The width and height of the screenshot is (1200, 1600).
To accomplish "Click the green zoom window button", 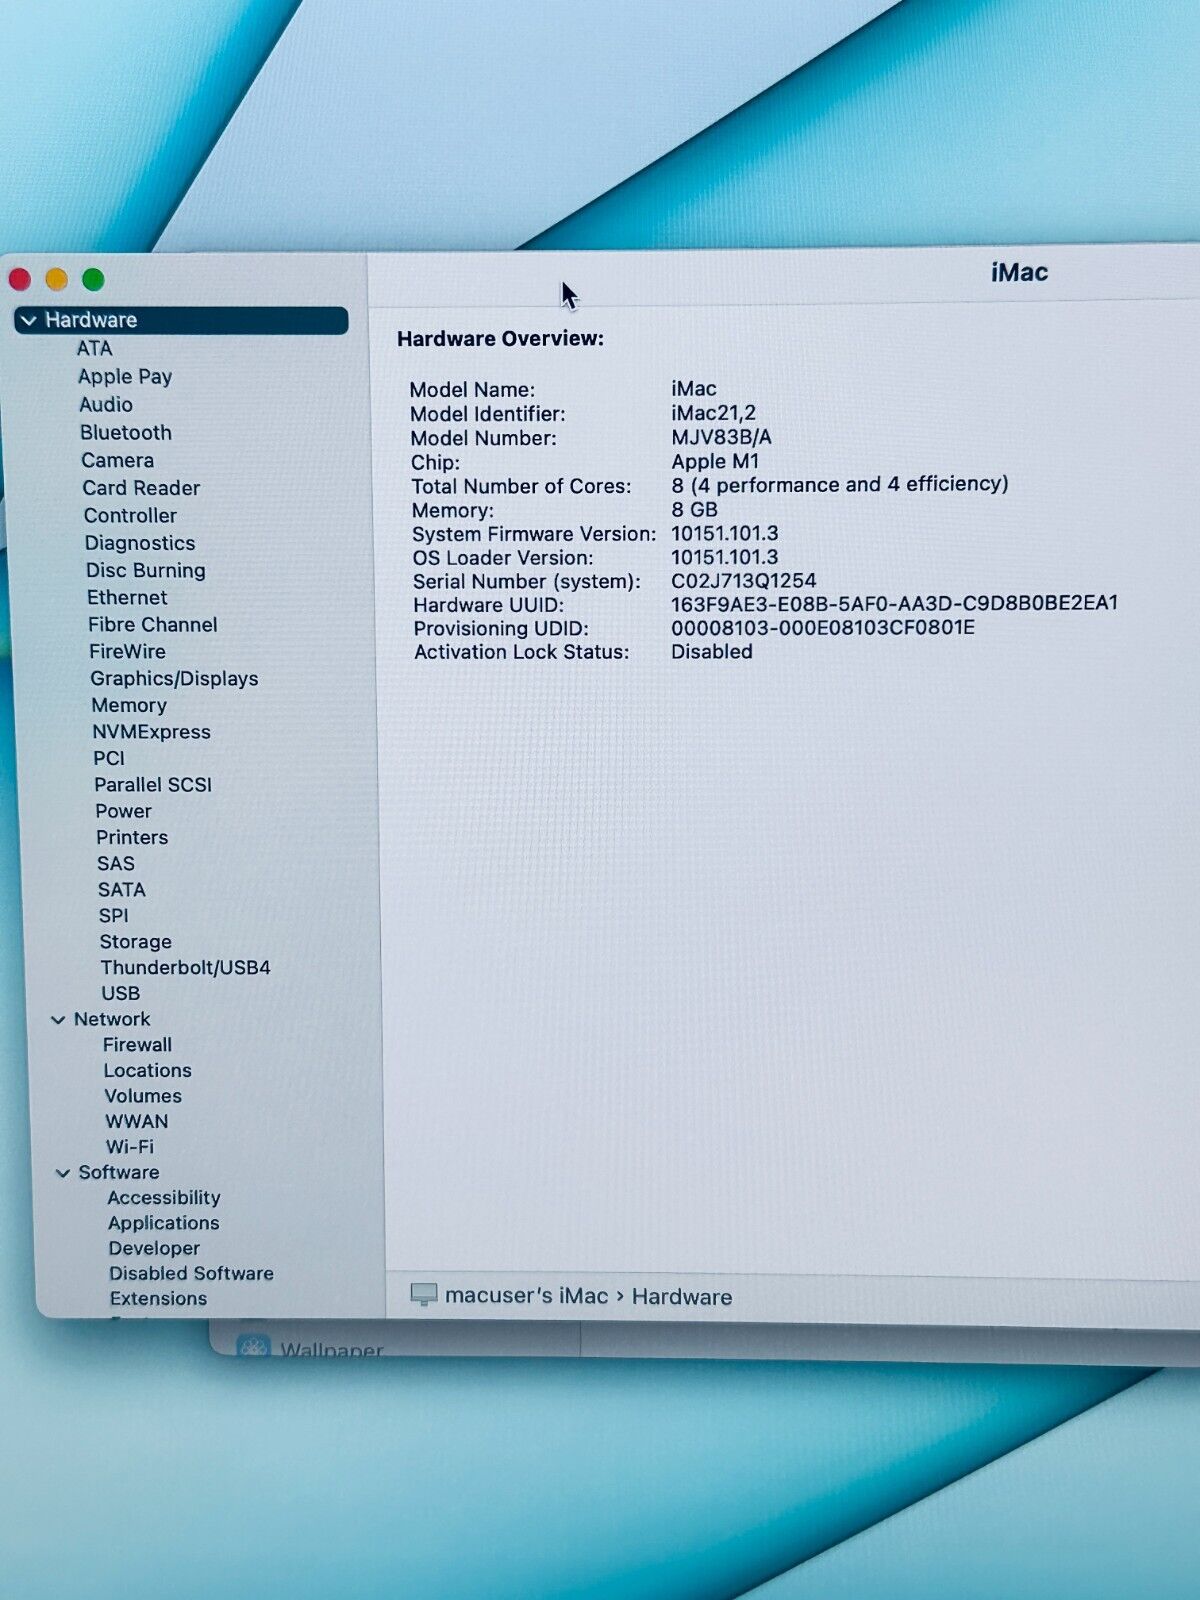I will (x=93, y=279).
